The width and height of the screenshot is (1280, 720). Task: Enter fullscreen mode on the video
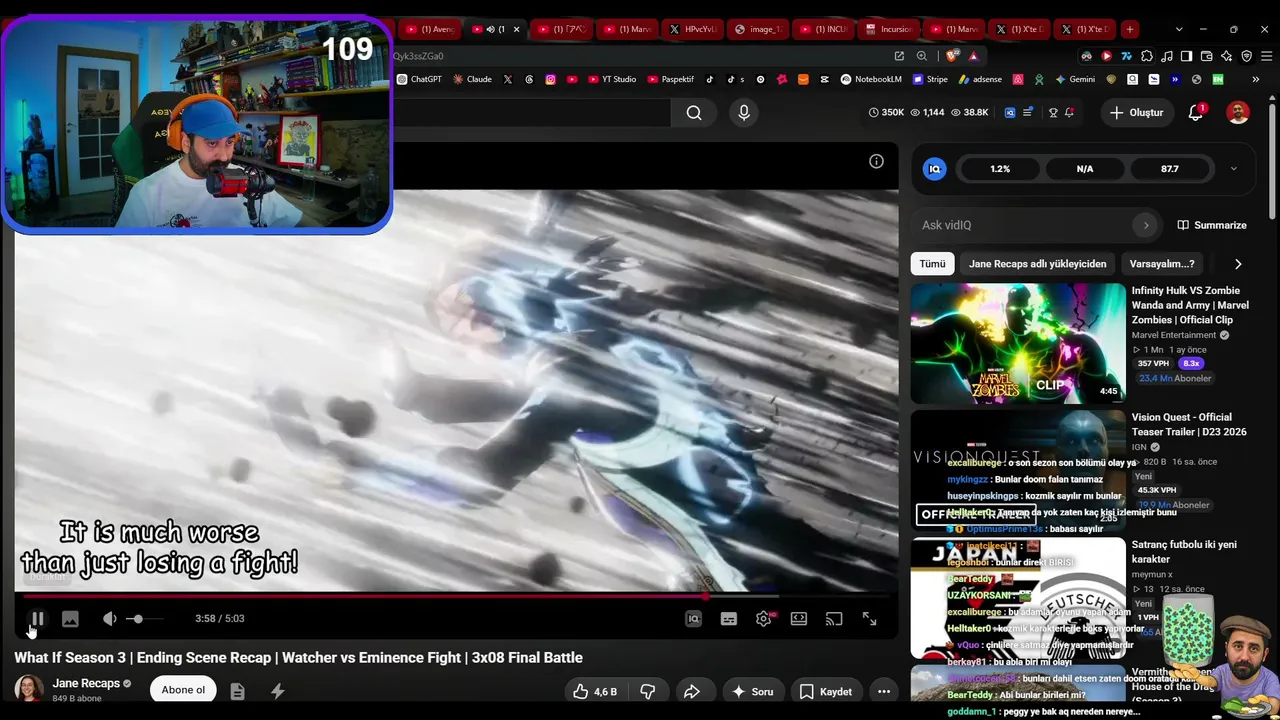(x=870, y=619)
